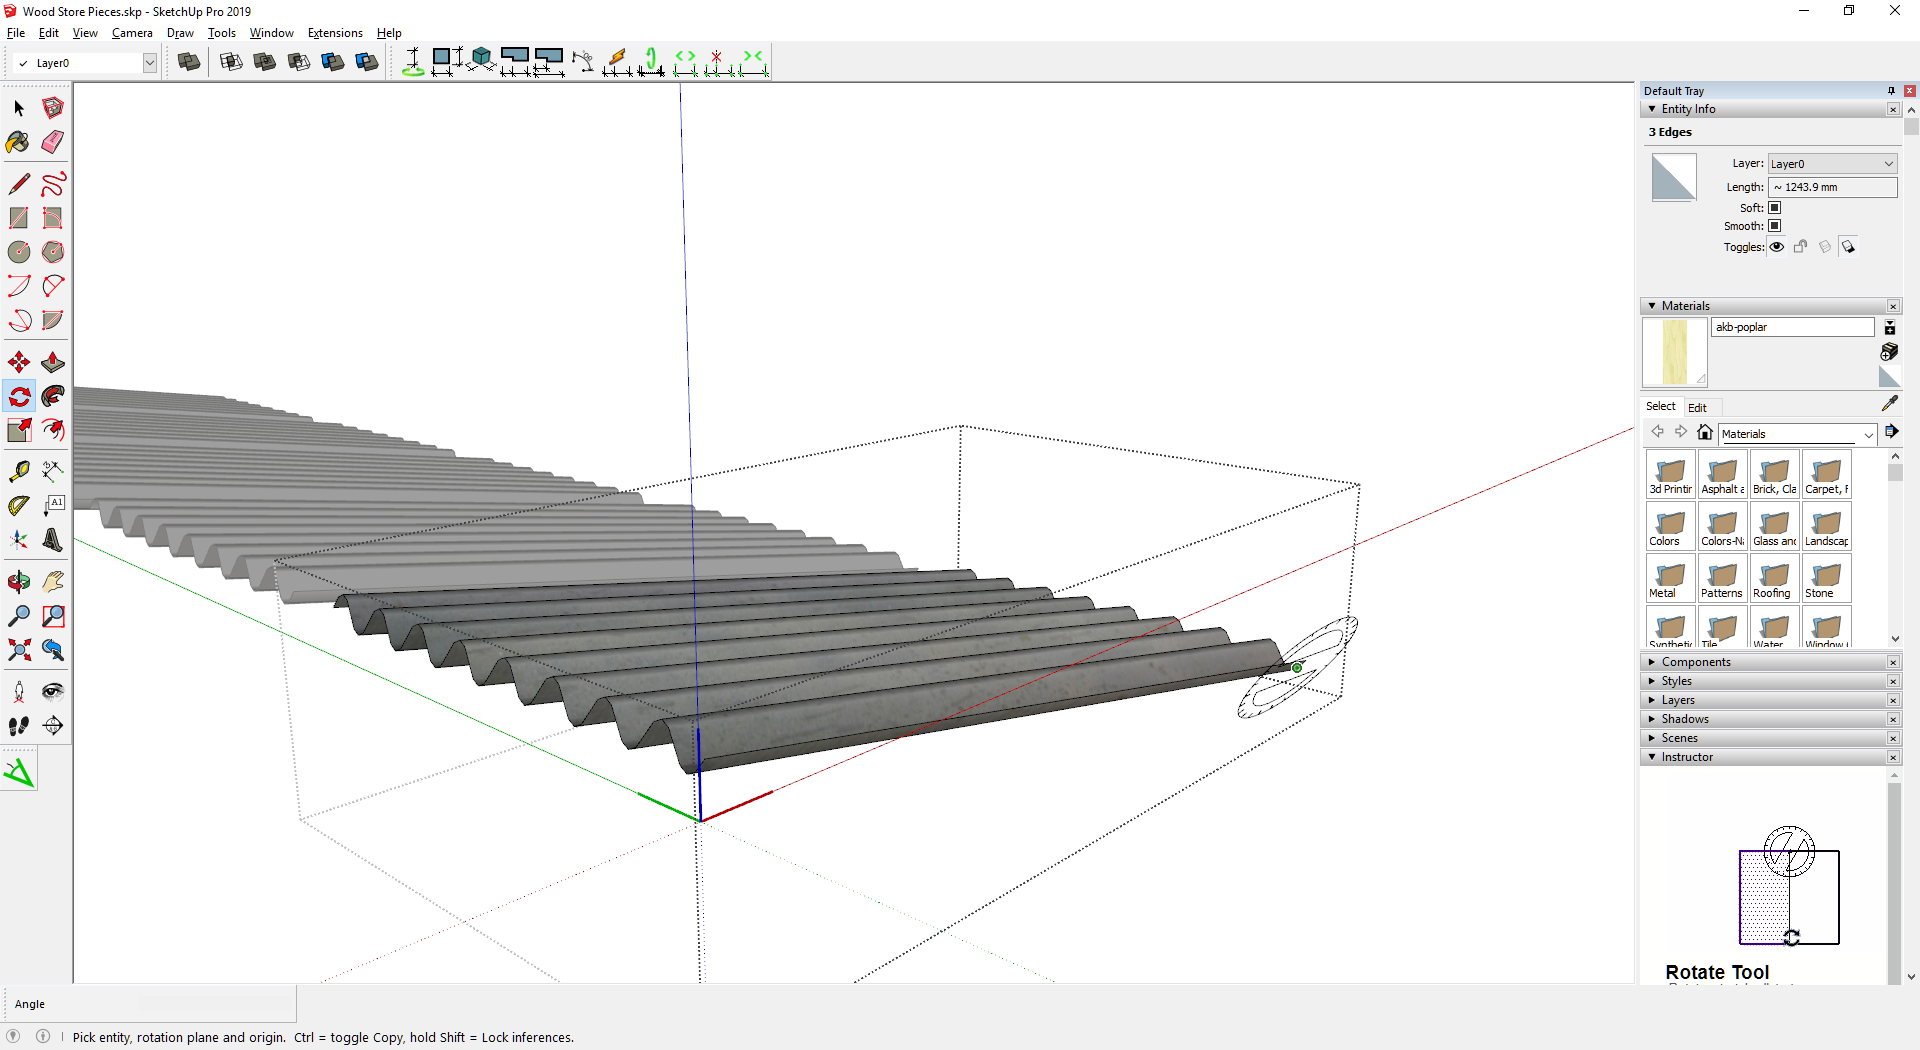Pick the Paint Bucket tool

coord(19,142)
